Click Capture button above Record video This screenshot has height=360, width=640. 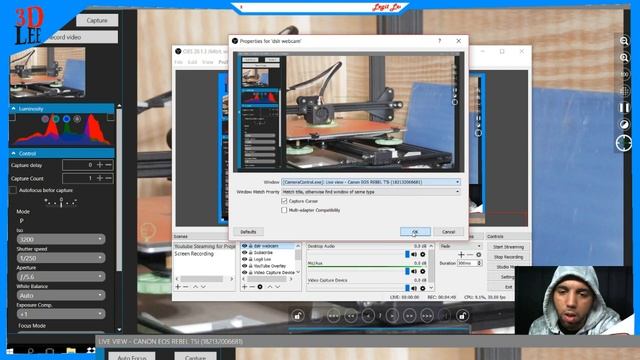point(97,20)
